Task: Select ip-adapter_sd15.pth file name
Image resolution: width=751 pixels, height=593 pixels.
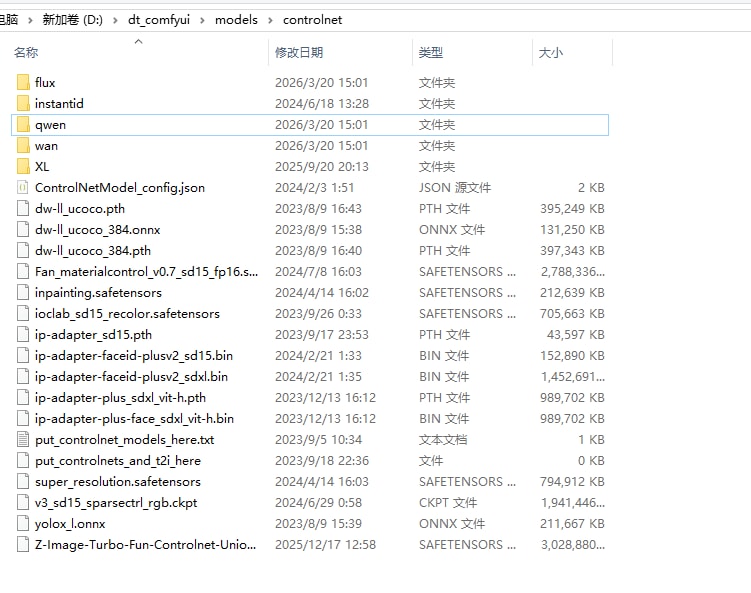Action: point(93,335)
